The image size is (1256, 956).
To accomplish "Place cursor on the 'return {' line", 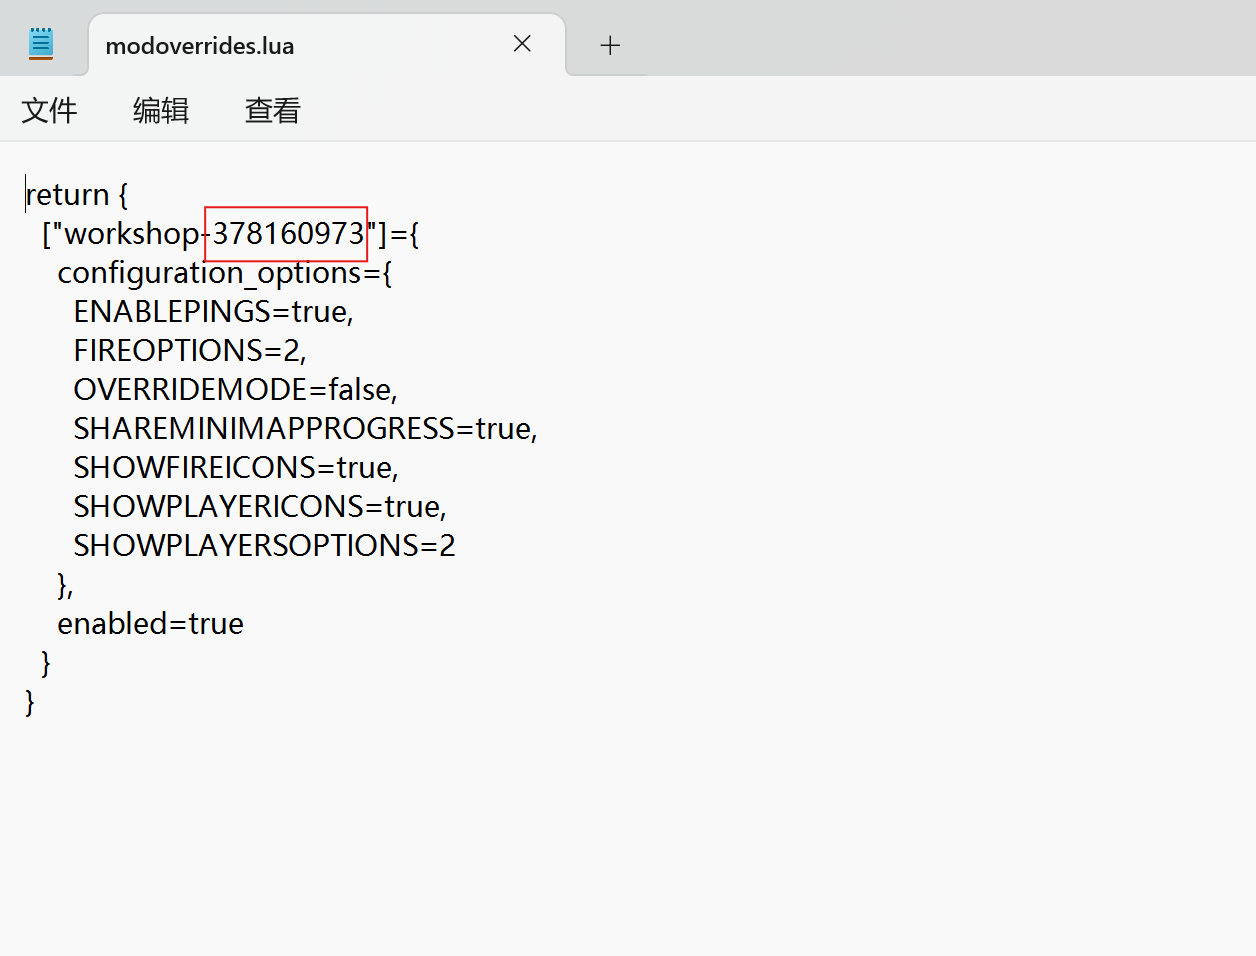I will point(76,194).
